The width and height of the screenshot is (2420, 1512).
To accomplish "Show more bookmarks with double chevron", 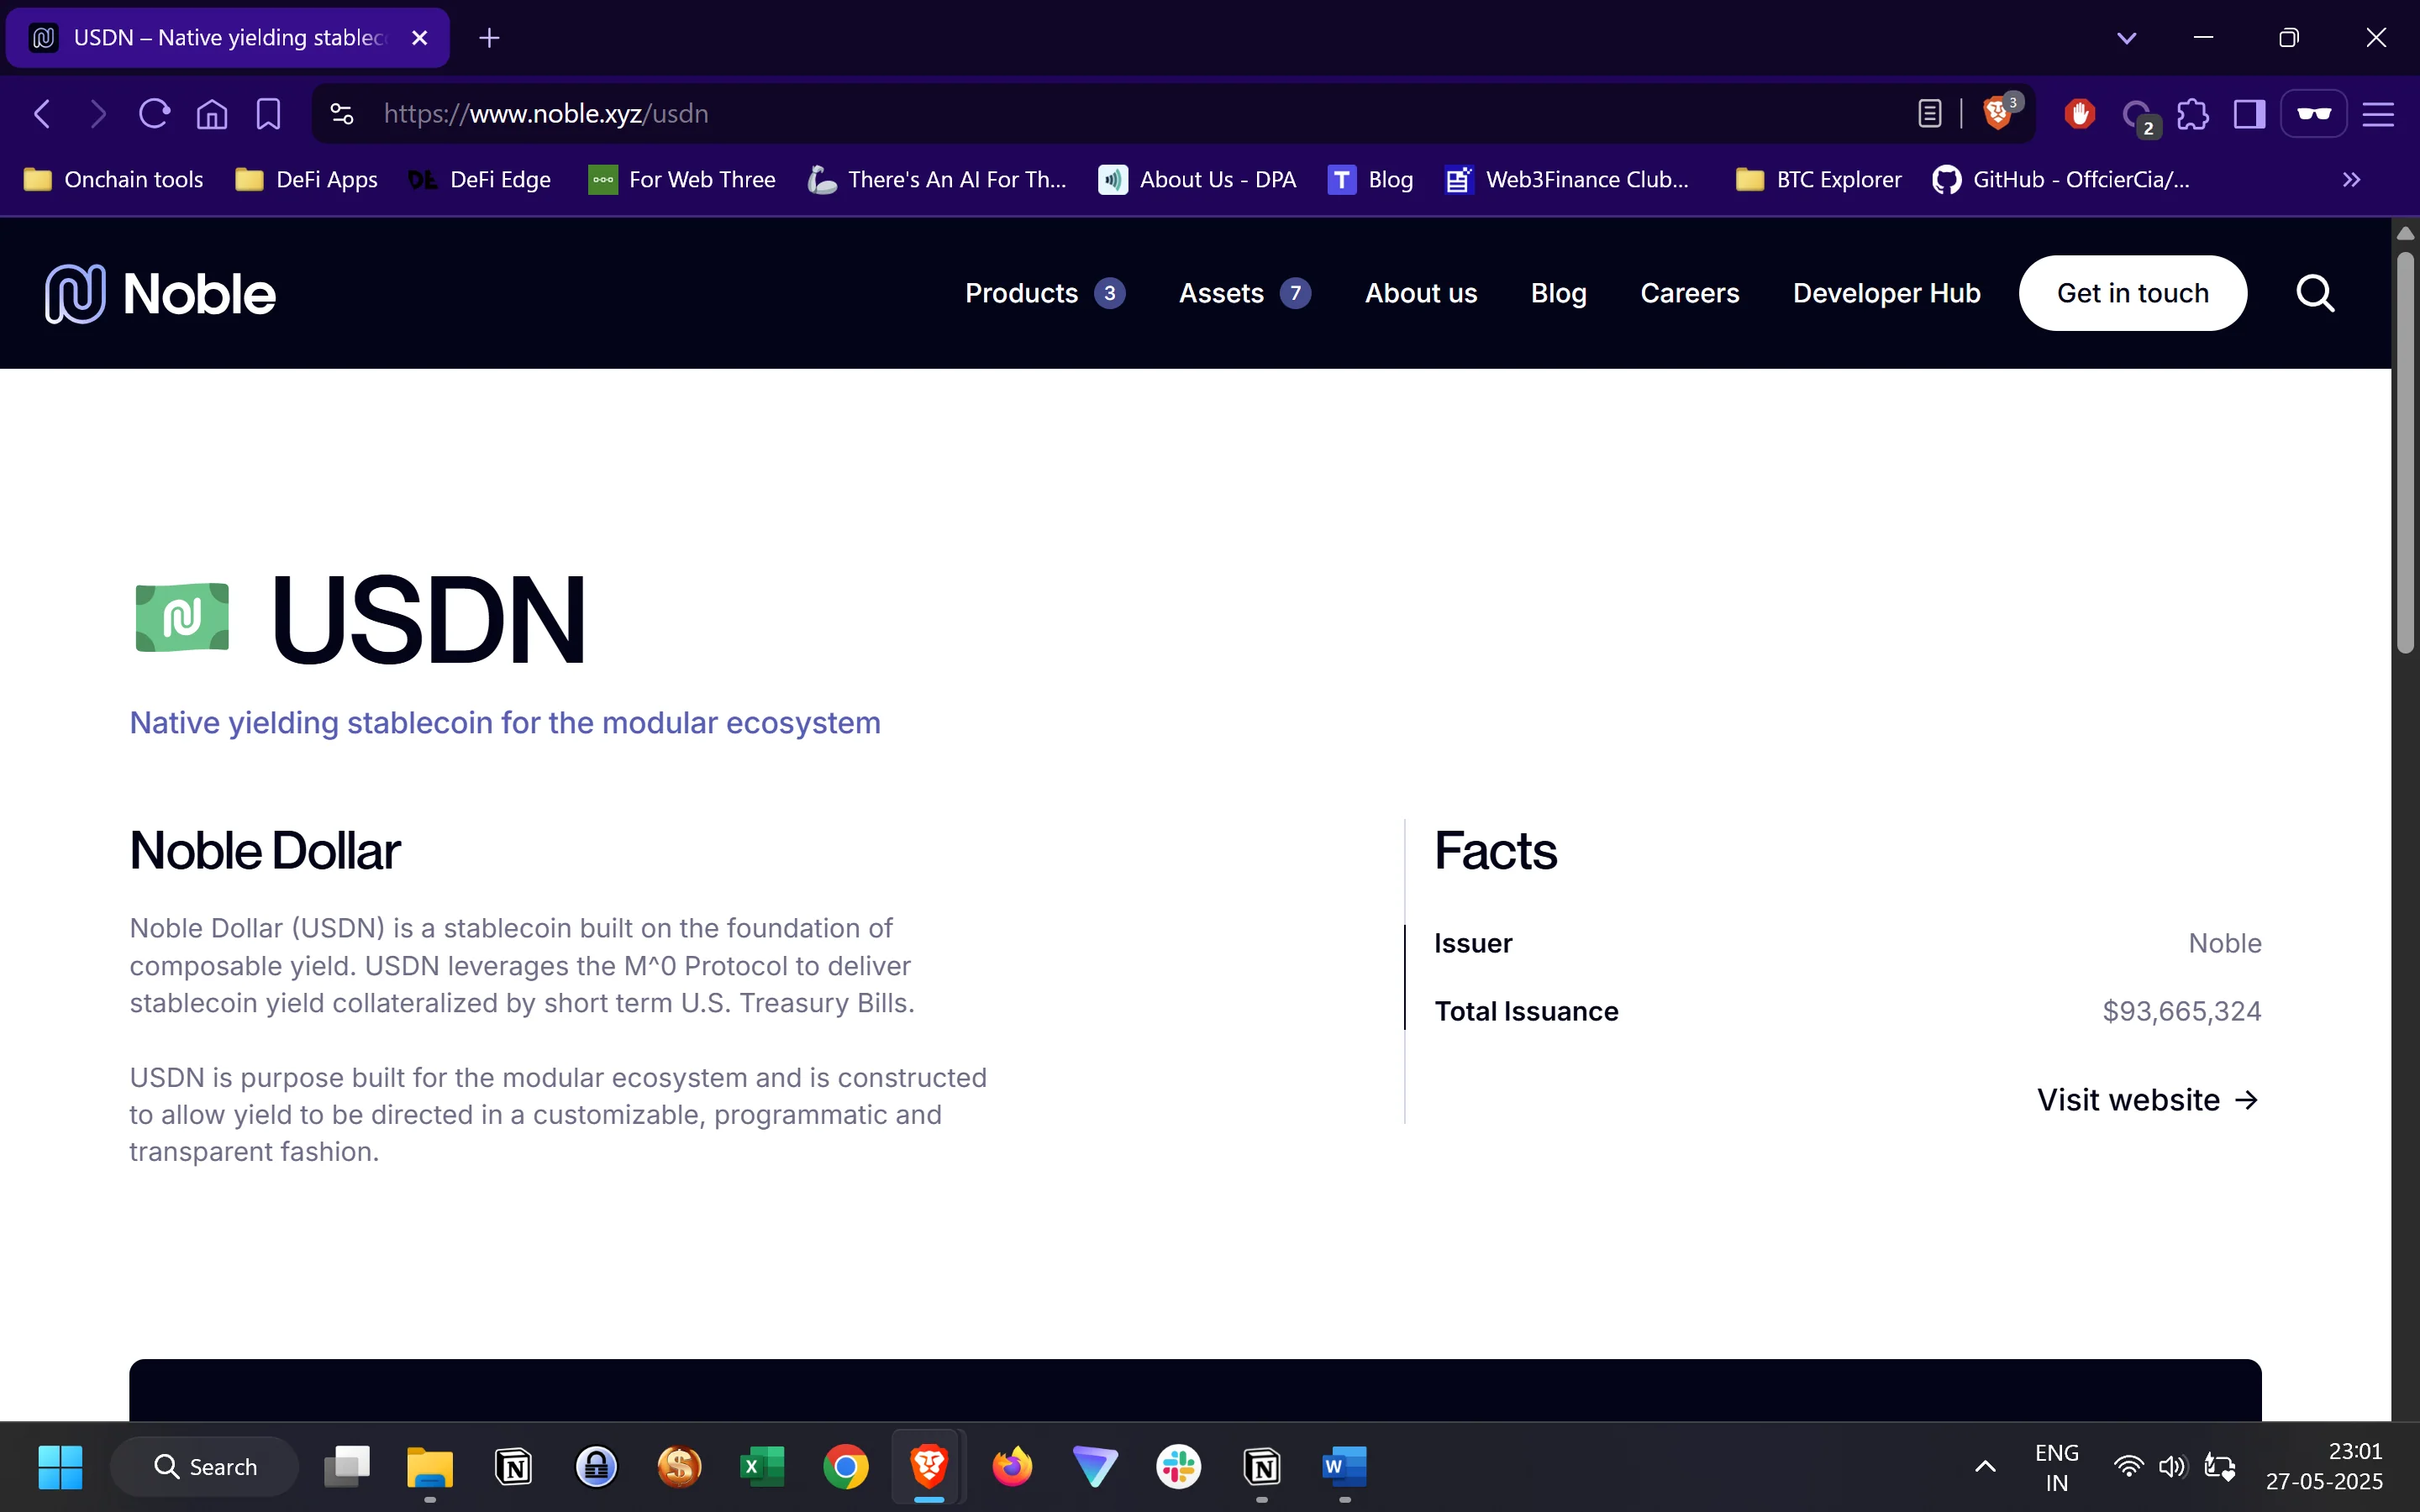I will 2351,180.
